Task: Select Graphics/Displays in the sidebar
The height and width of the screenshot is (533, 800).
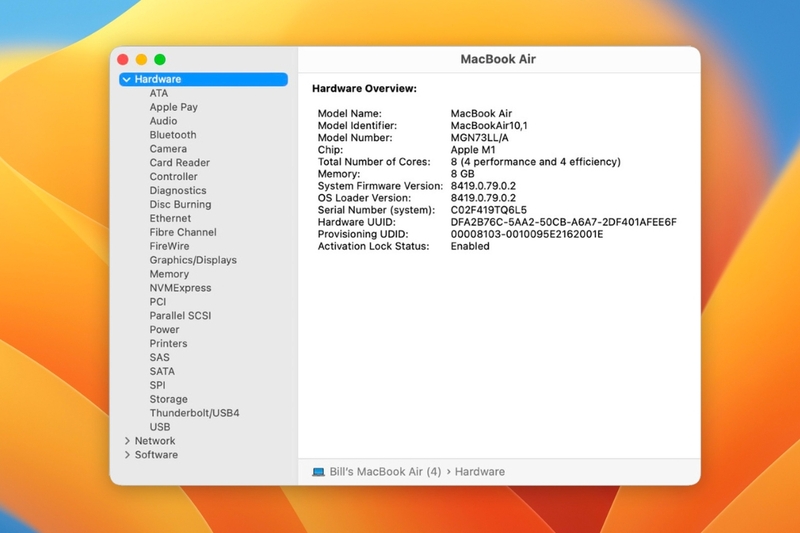Action: (193, 260)
